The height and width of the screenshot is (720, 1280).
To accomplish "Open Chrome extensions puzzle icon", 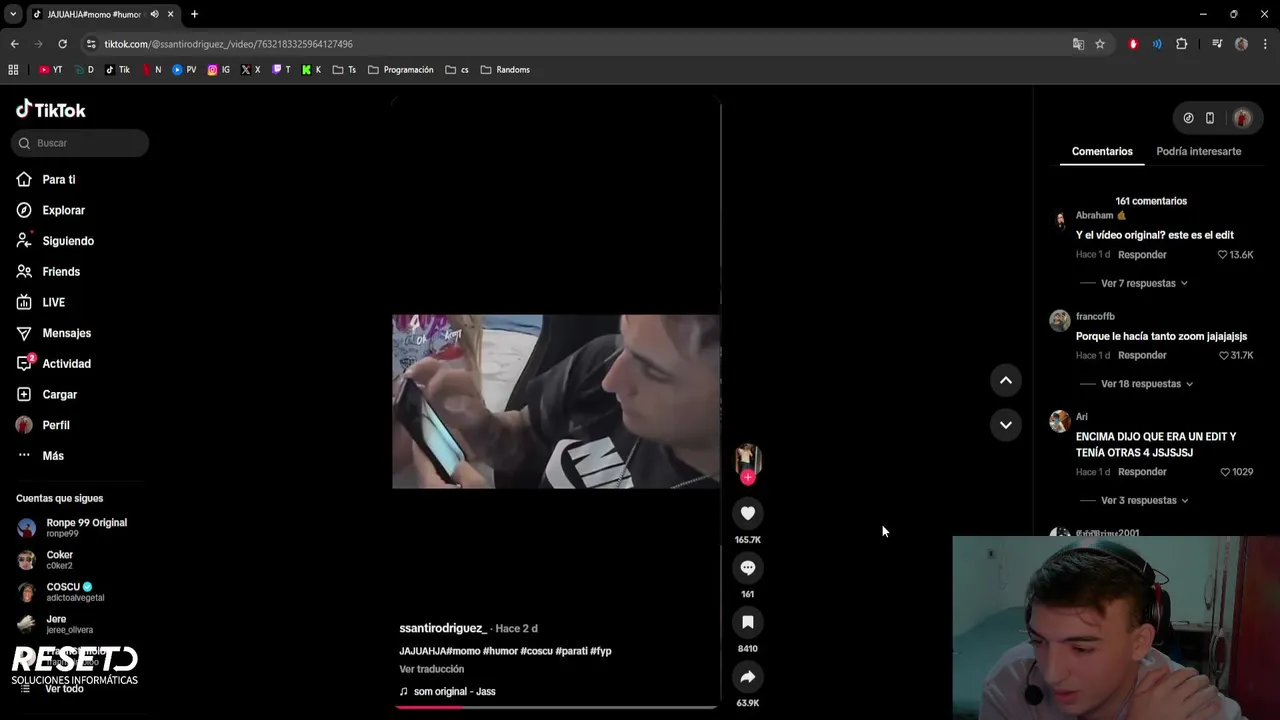I will [1181, 44].
